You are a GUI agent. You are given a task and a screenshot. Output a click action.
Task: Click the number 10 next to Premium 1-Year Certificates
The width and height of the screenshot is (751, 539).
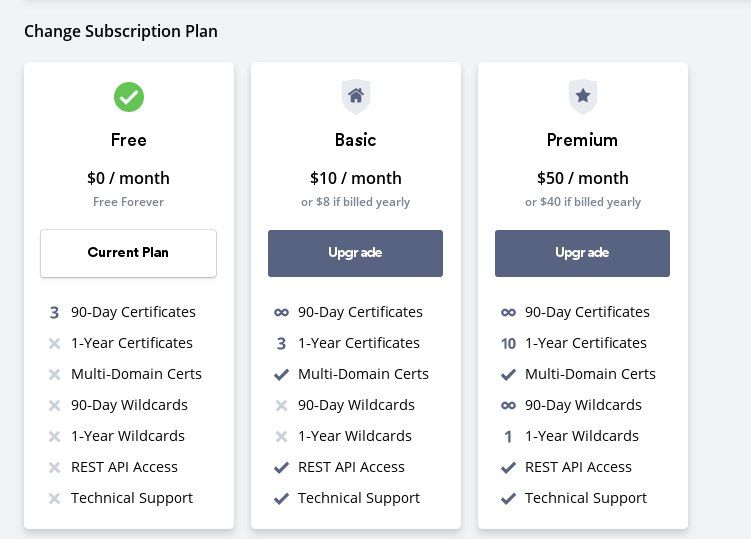(509, 344)
